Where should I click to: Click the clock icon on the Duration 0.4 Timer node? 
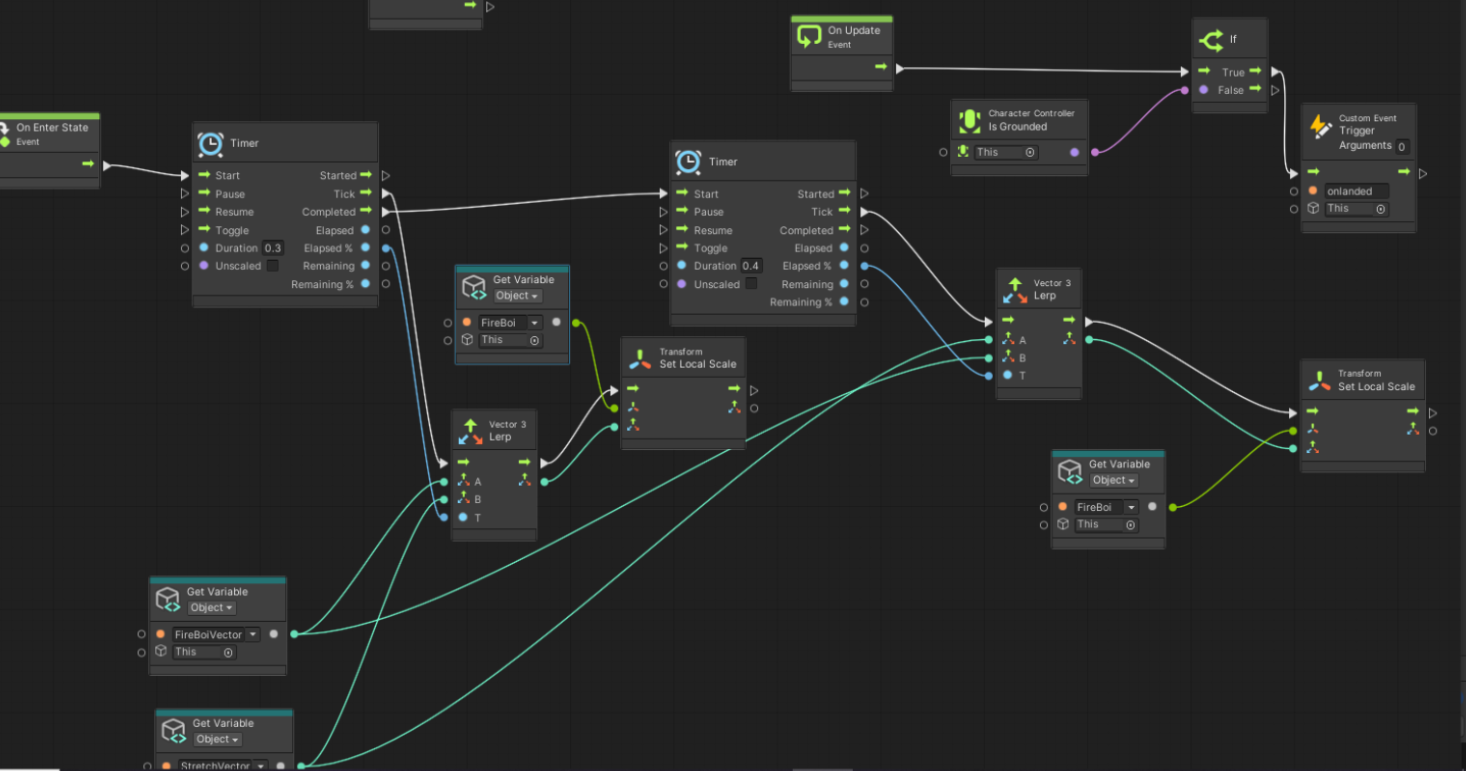coord(688,162)
